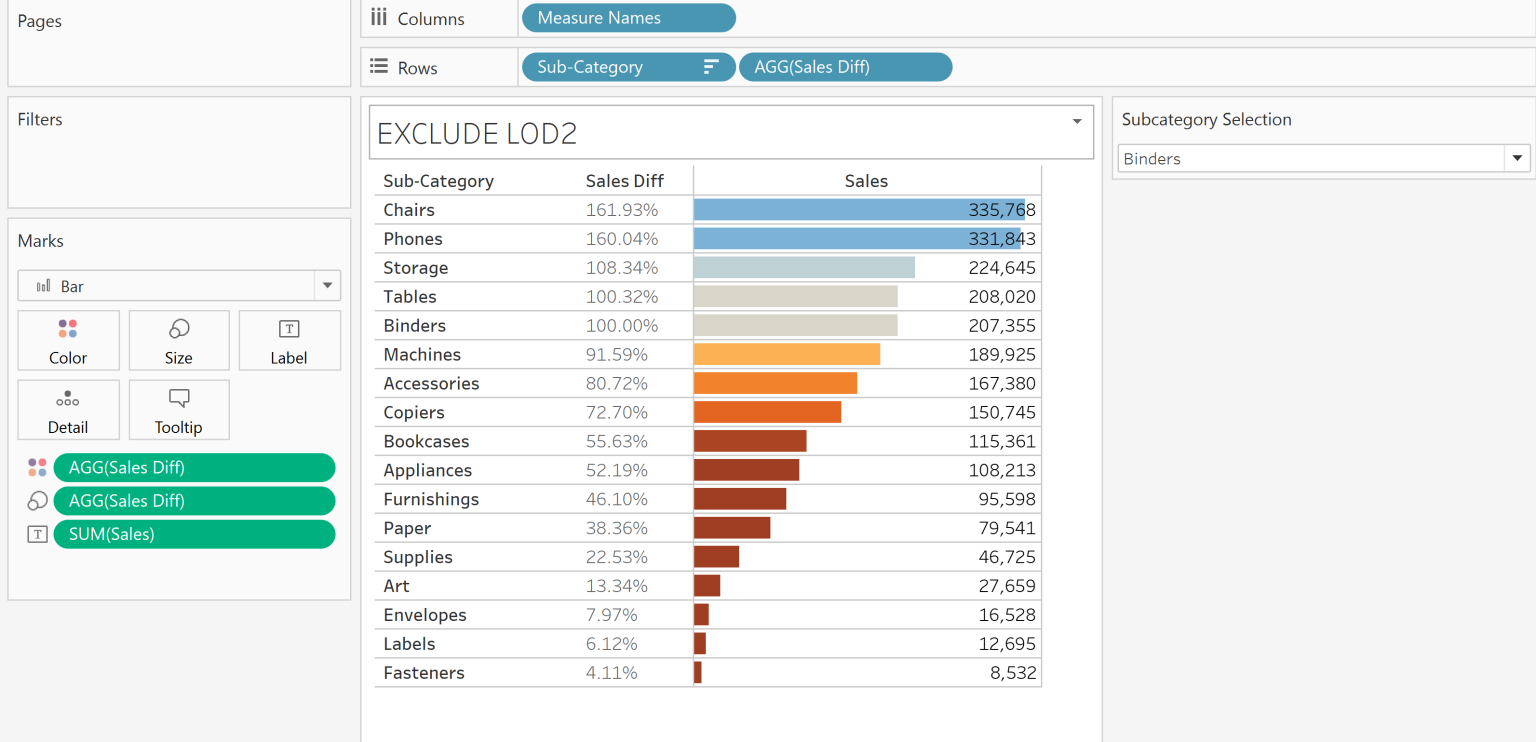Open the mark type dropdown showing Bar
This screenshot has height=742, width=1536.
[326, 286]
